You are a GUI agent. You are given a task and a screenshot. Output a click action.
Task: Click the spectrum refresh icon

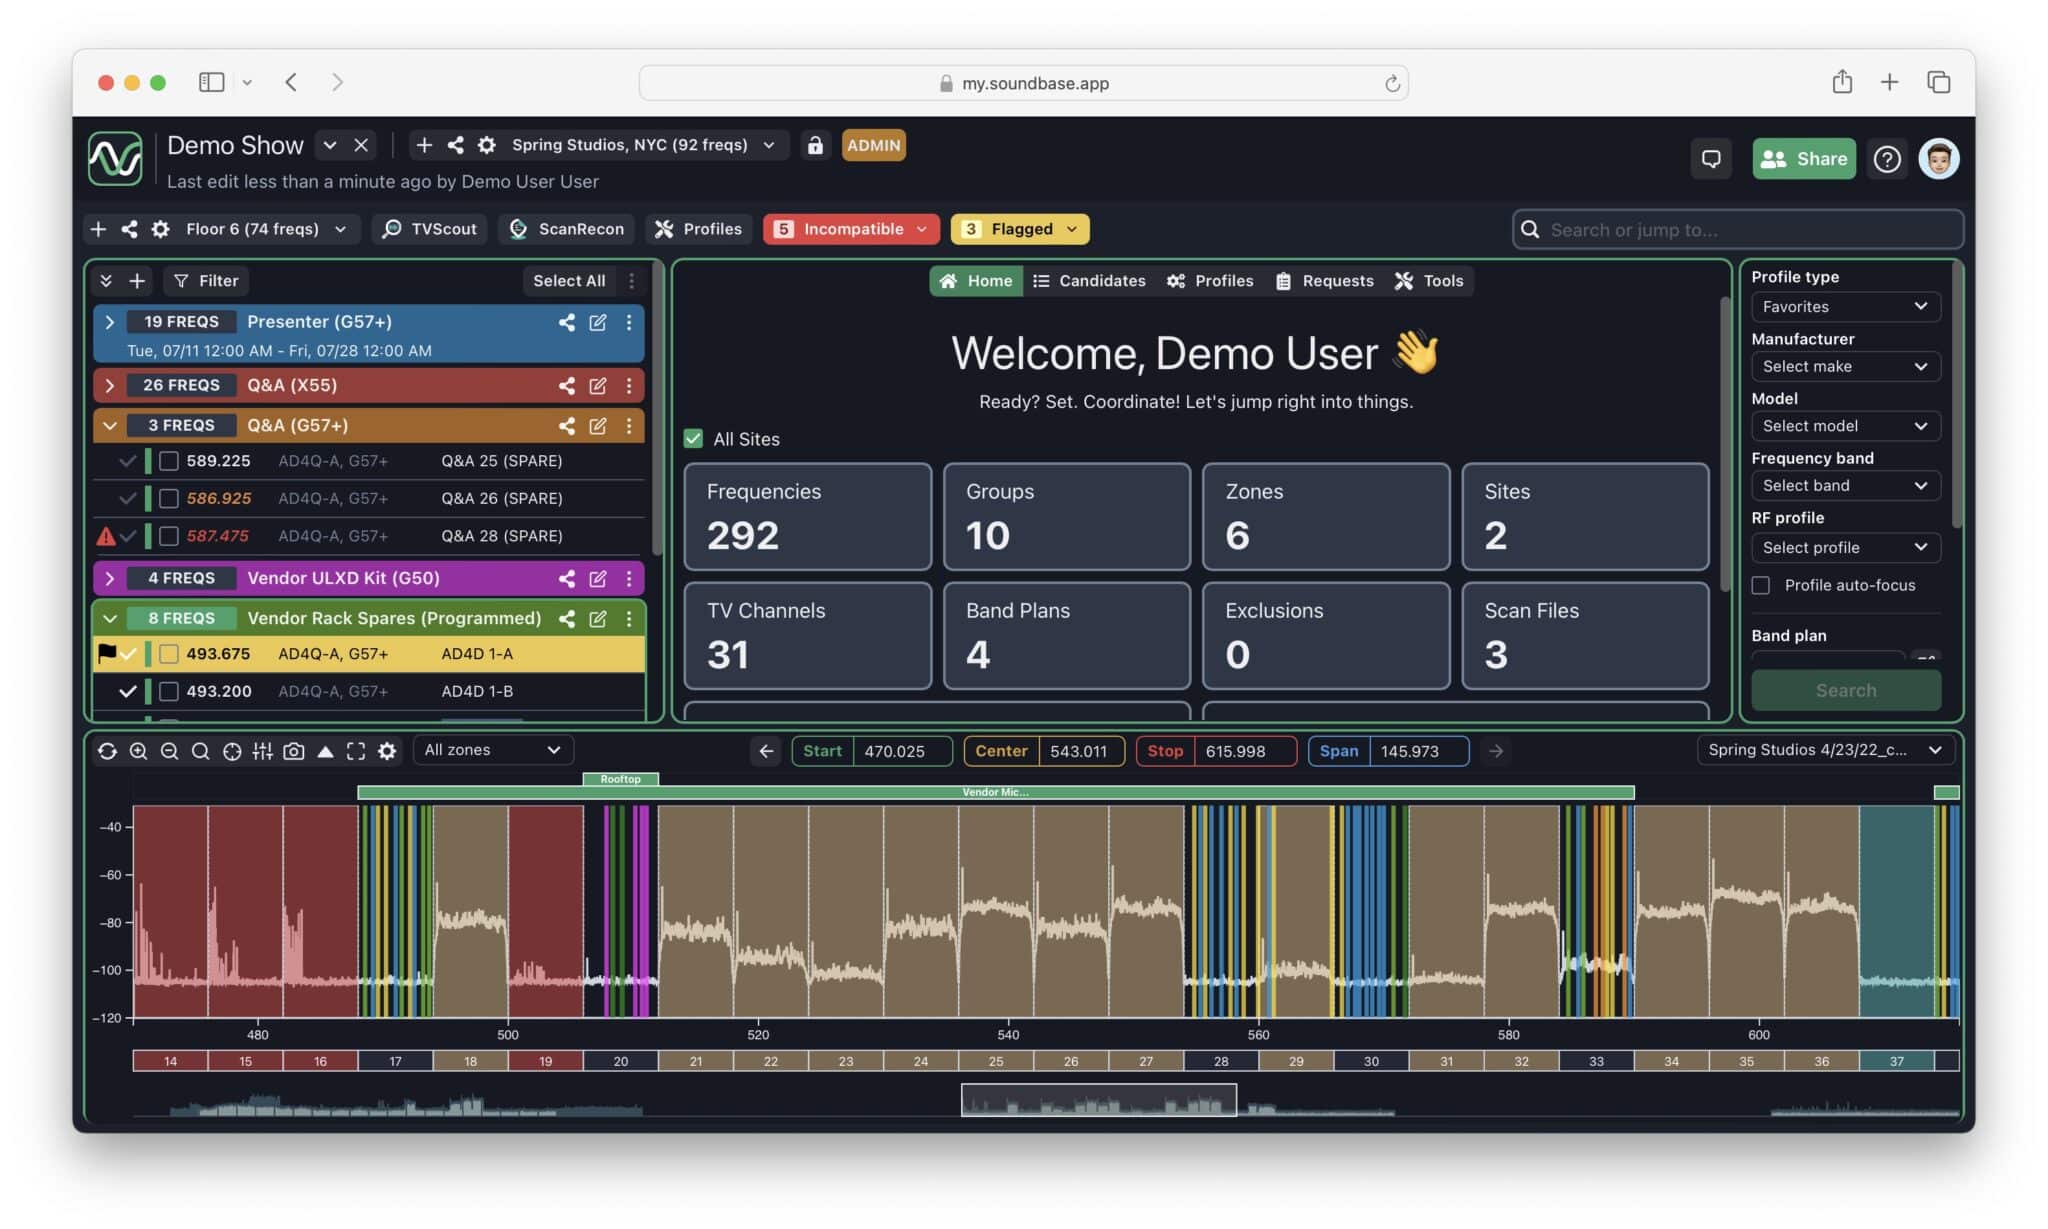pos(107,751)
